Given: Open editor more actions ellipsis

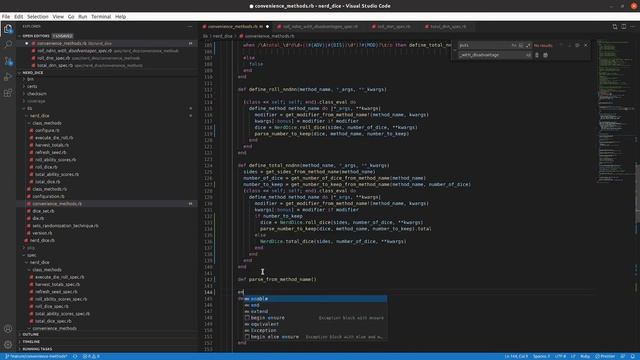Looking at the screenshot, I should click(x=632, y=27).
